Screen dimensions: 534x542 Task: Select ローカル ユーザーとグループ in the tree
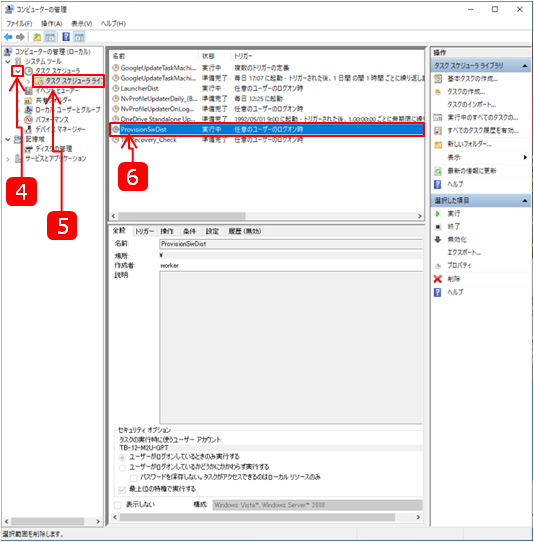click(x=68, y=110)
